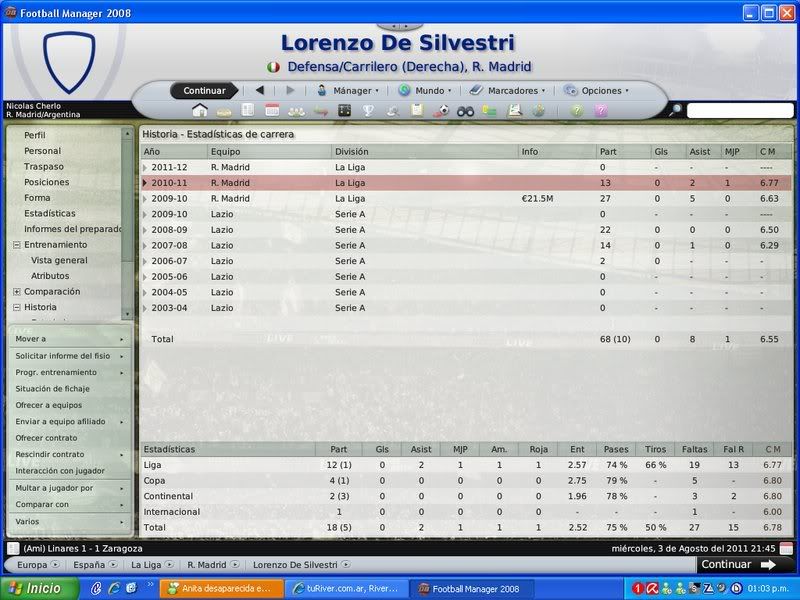800x600 pixels.
Task: Open the tactics board icon
Action: tap(345, 110)
